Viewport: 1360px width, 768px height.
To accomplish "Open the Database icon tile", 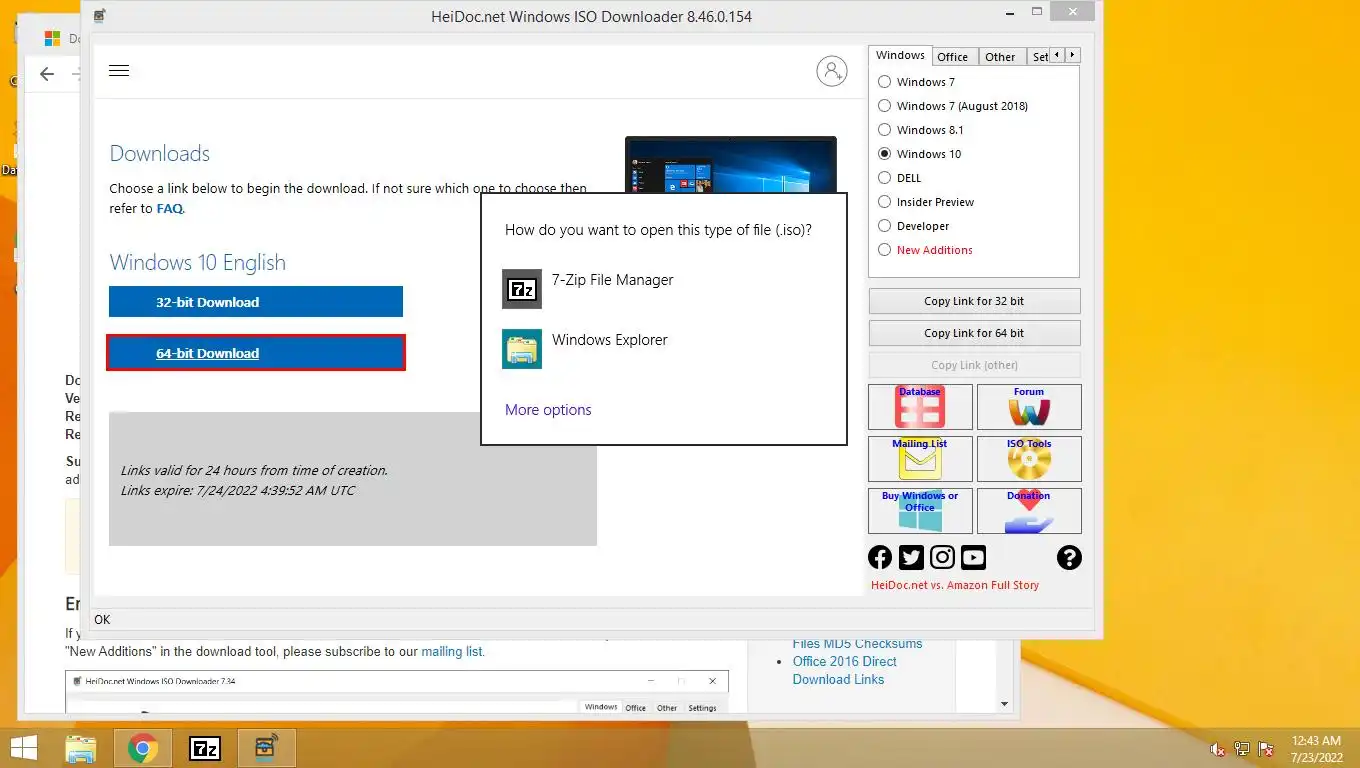I will pos(920,407).
